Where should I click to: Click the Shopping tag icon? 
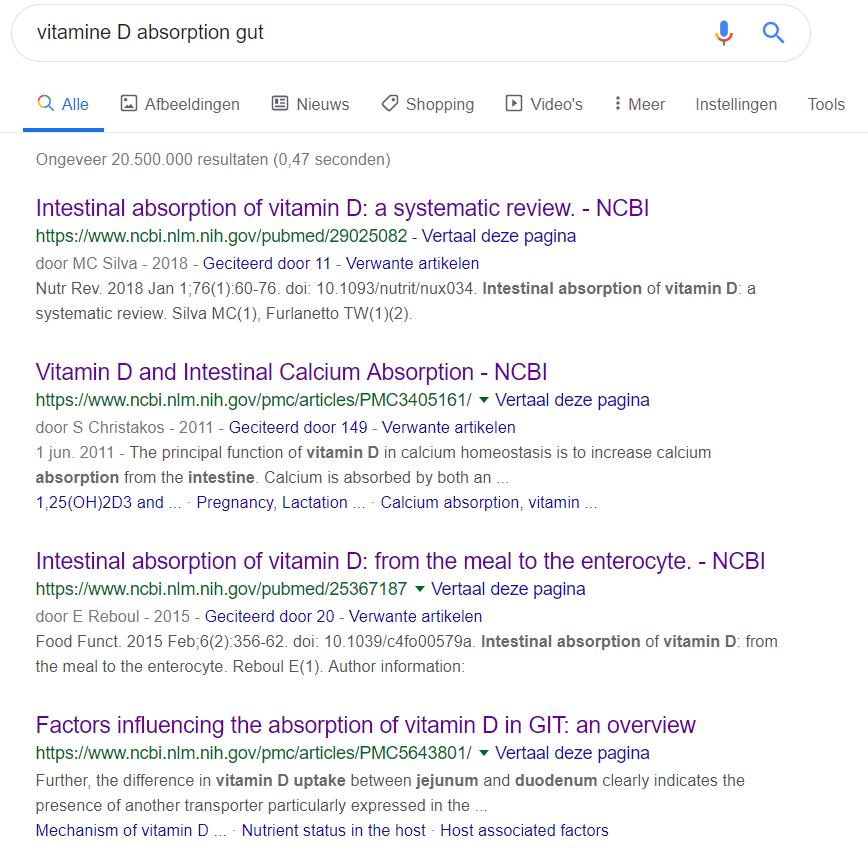click(390, 104)
